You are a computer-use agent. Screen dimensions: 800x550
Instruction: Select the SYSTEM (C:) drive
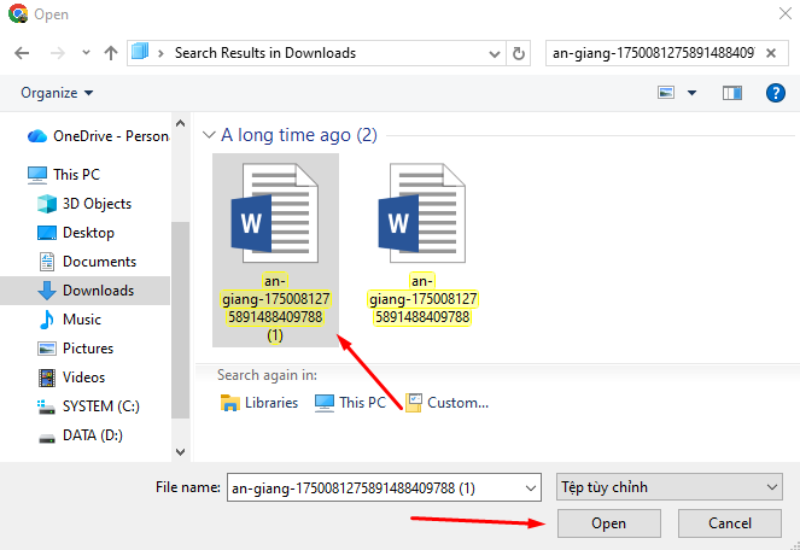click(x=88, y=407)
